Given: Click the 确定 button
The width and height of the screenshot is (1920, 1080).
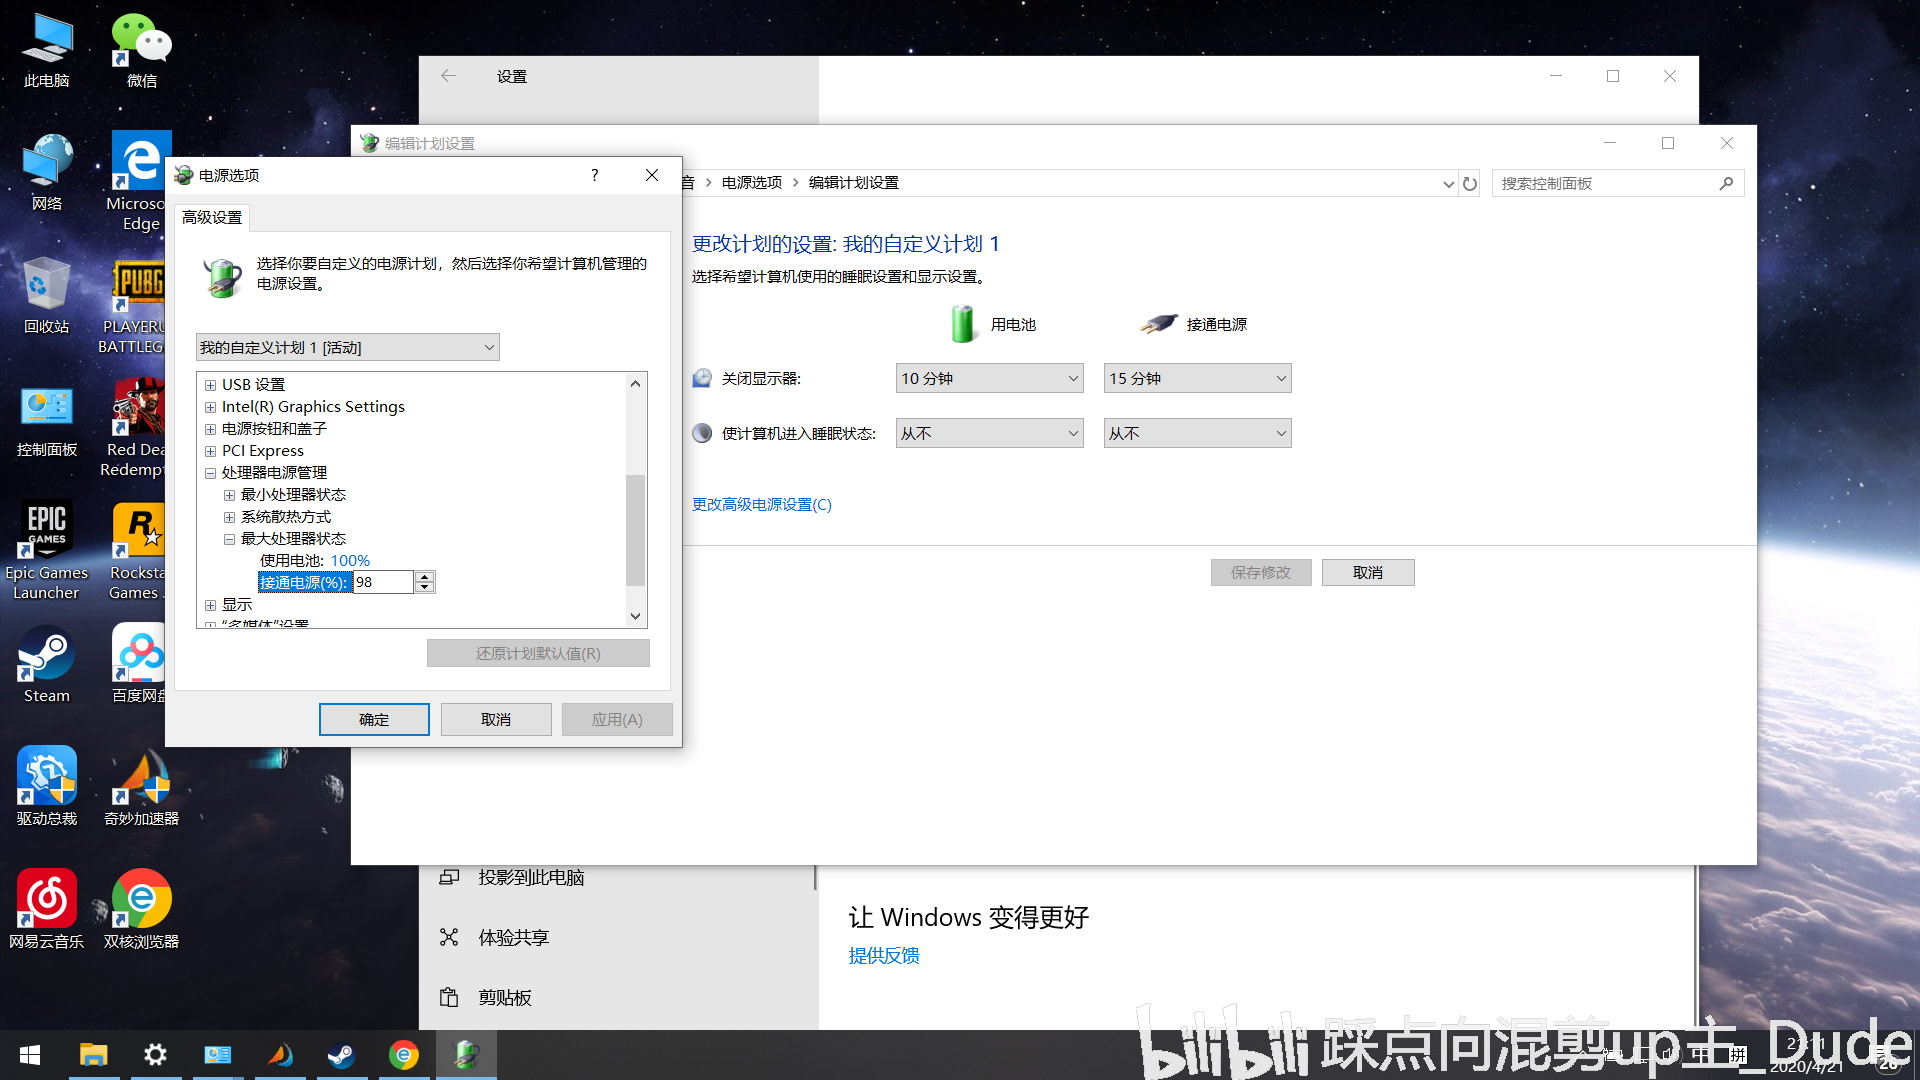Looking at the screenshot, I should [x=374, y=719].
